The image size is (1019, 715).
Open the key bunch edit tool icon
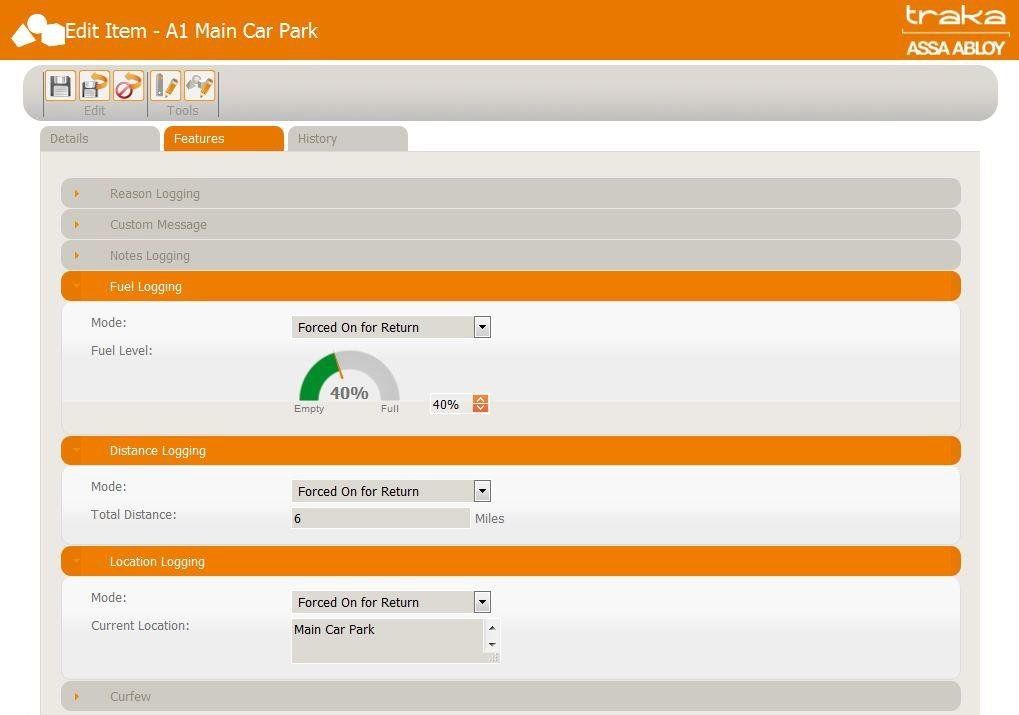click(x=200, y=86)
